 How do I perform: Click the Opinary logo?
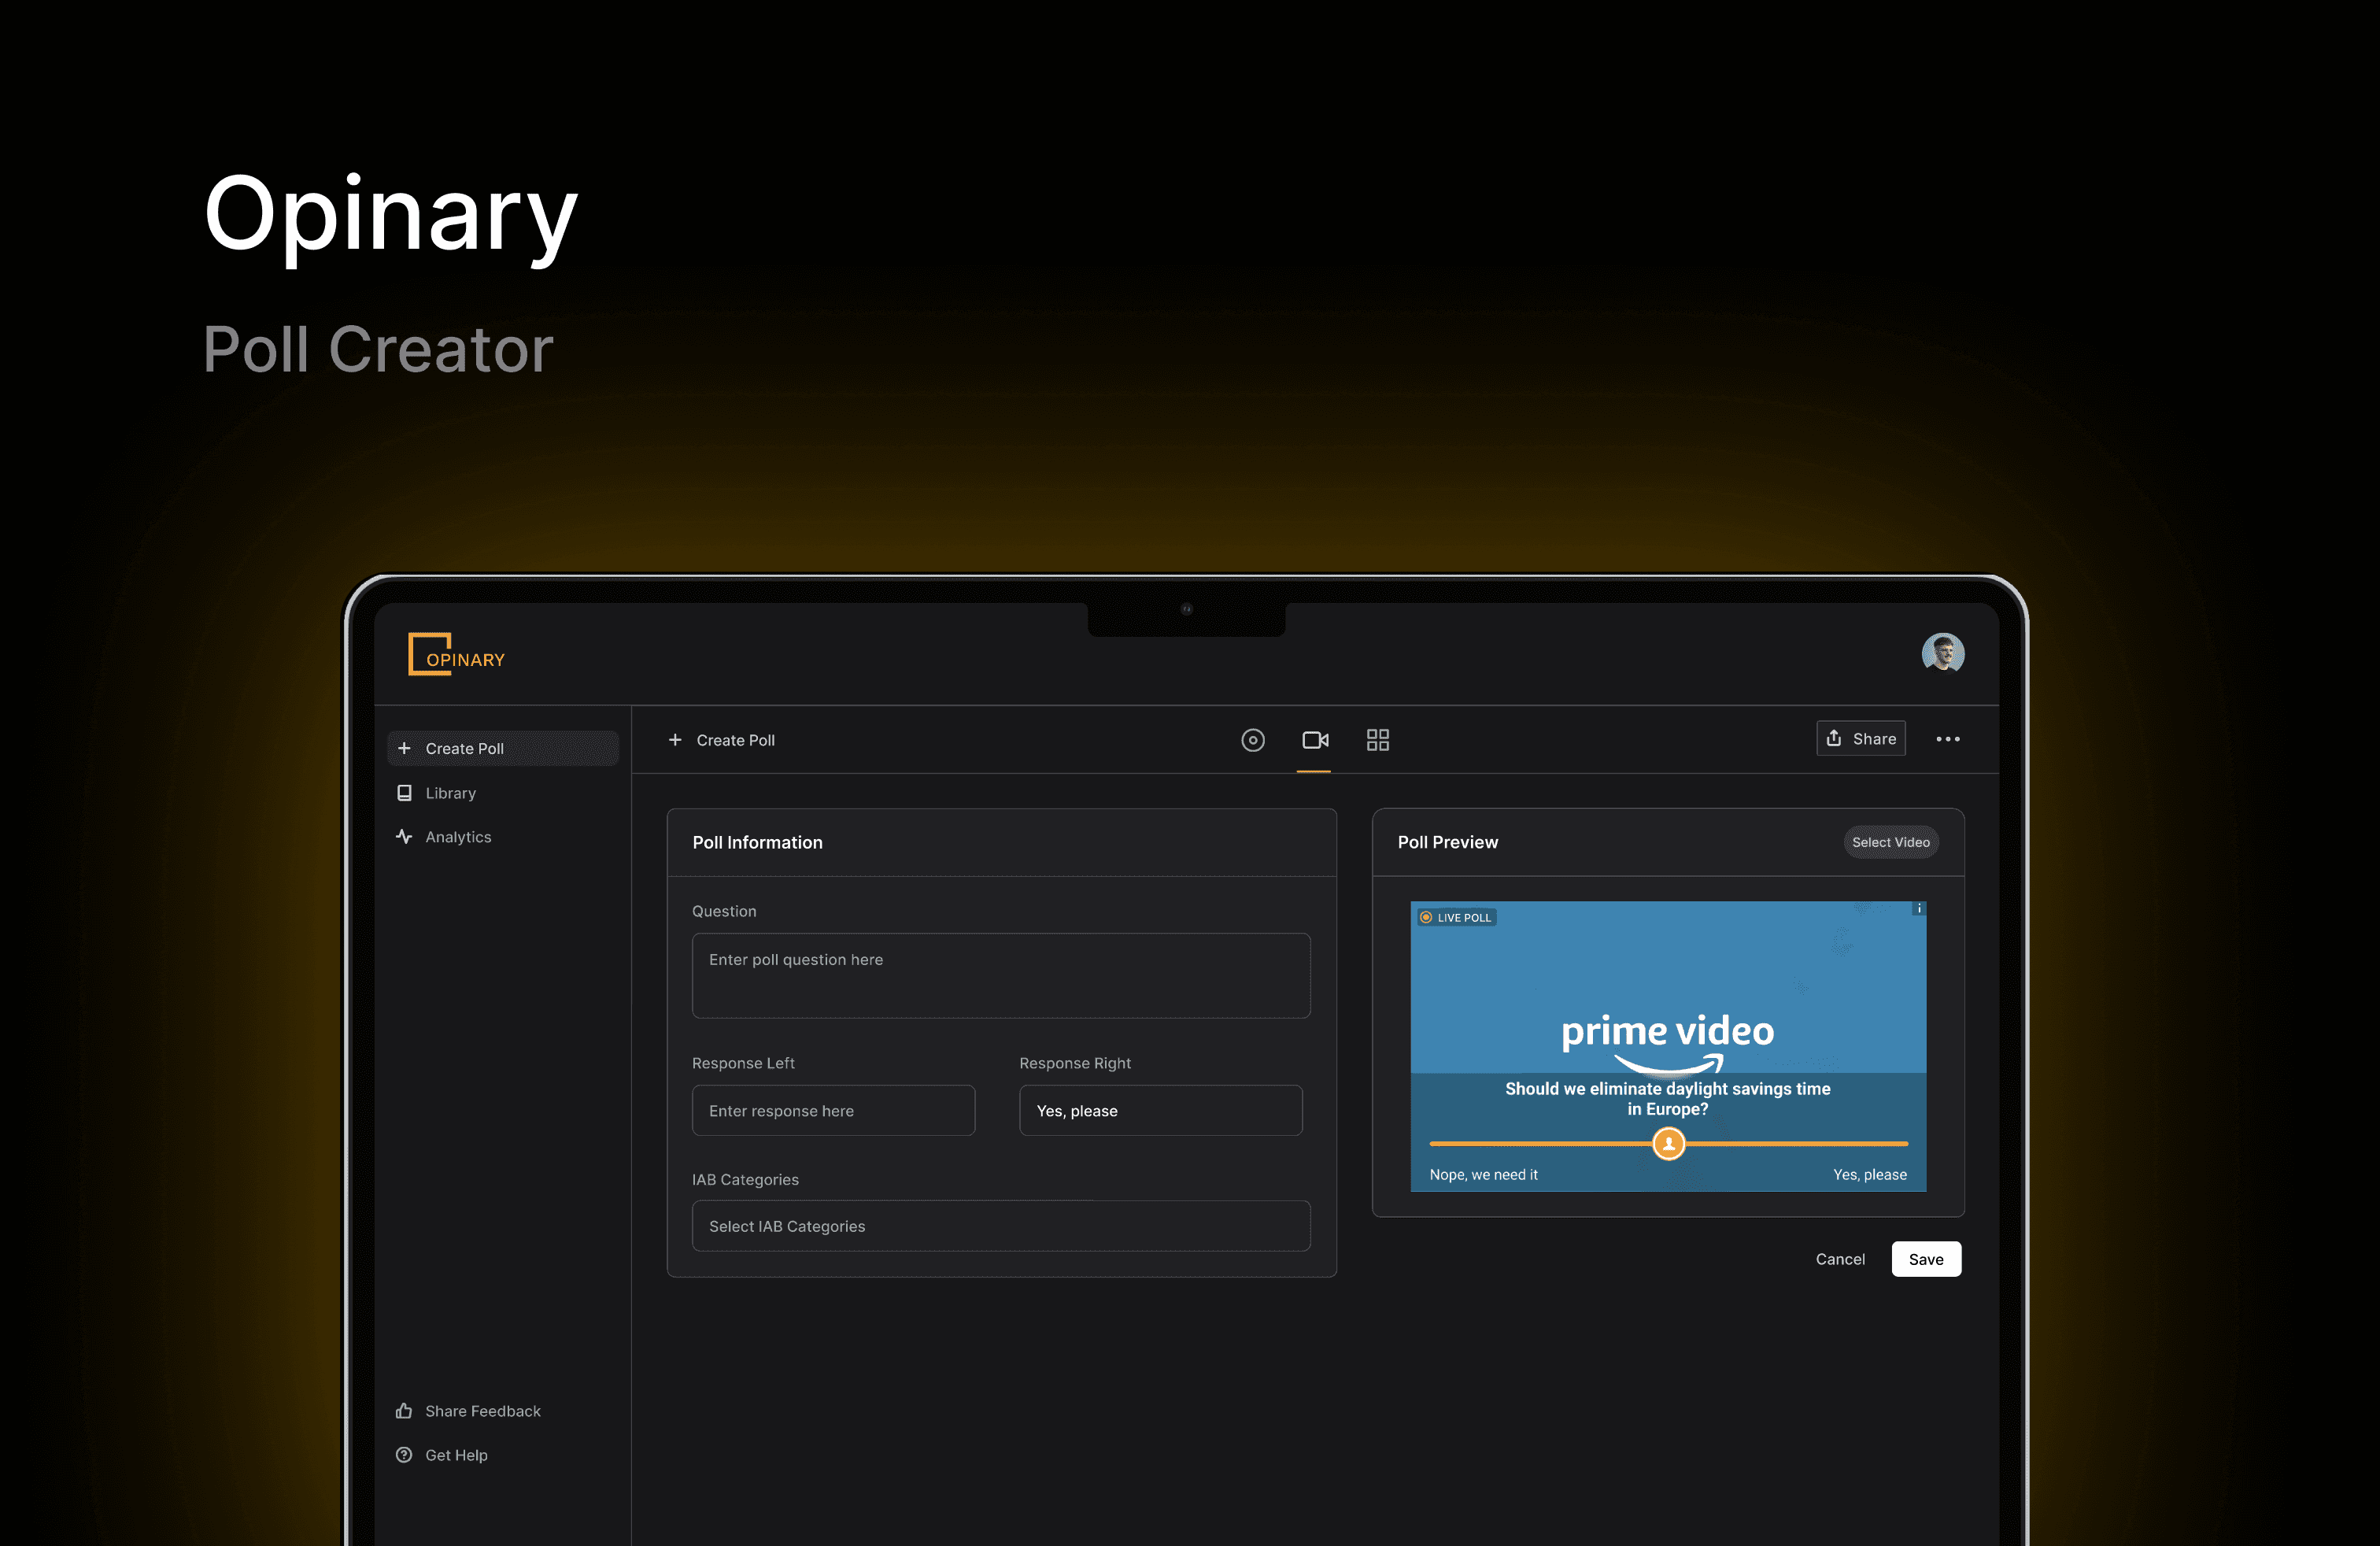tap(456, 655)
